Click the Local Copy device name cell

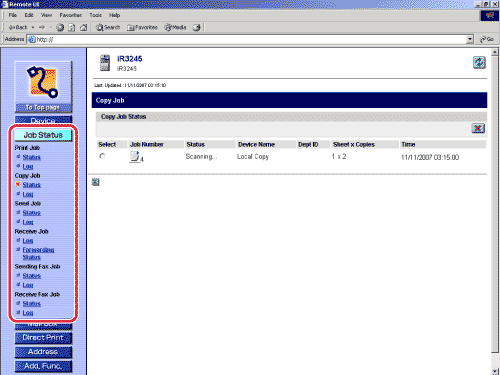(x=253, y=156)
